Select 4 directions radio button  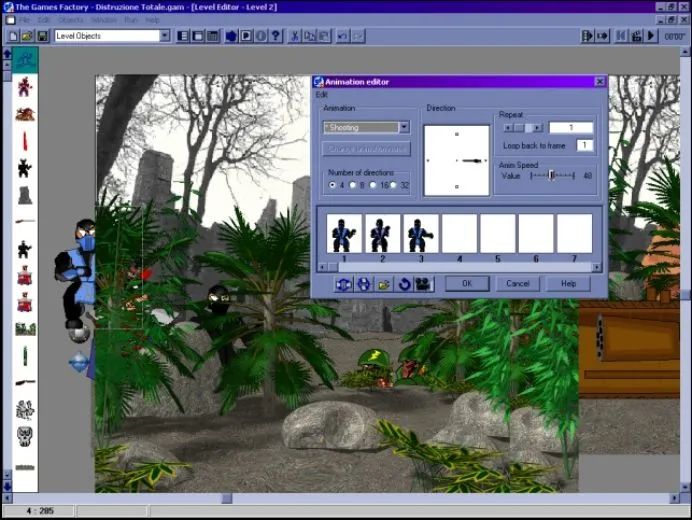pyautogui.click(x=332, y=185)
